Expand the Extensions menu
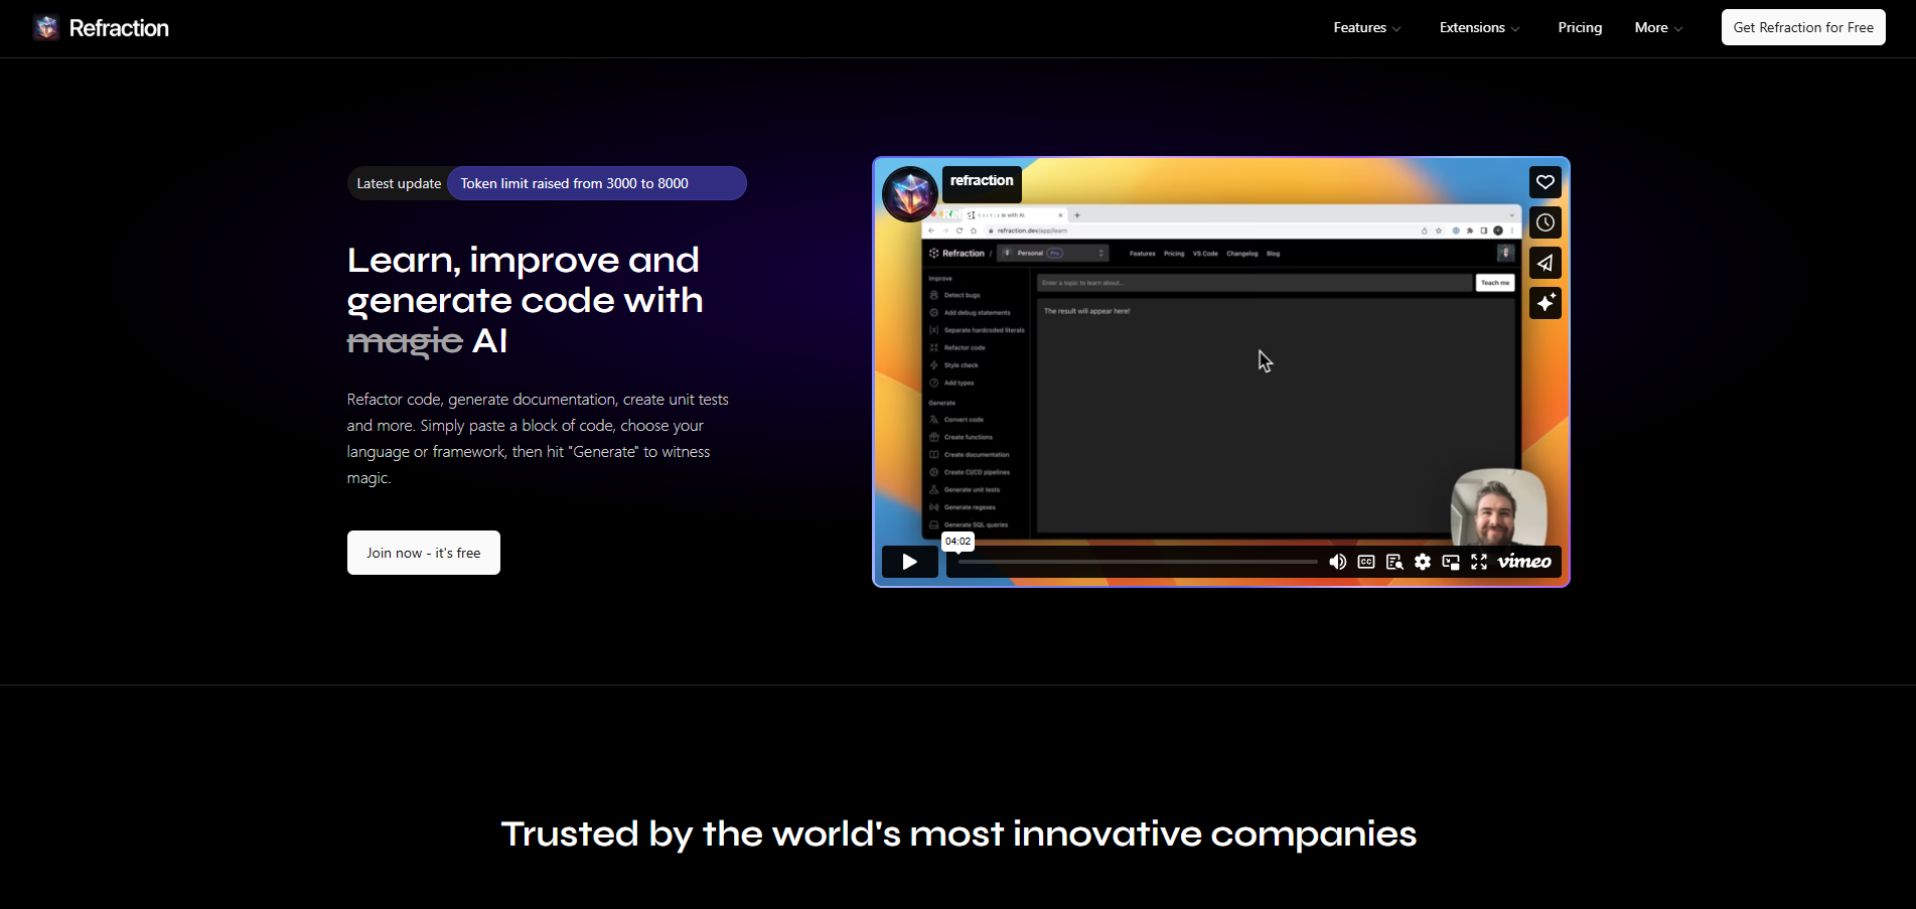 (x=1479, y=28)
